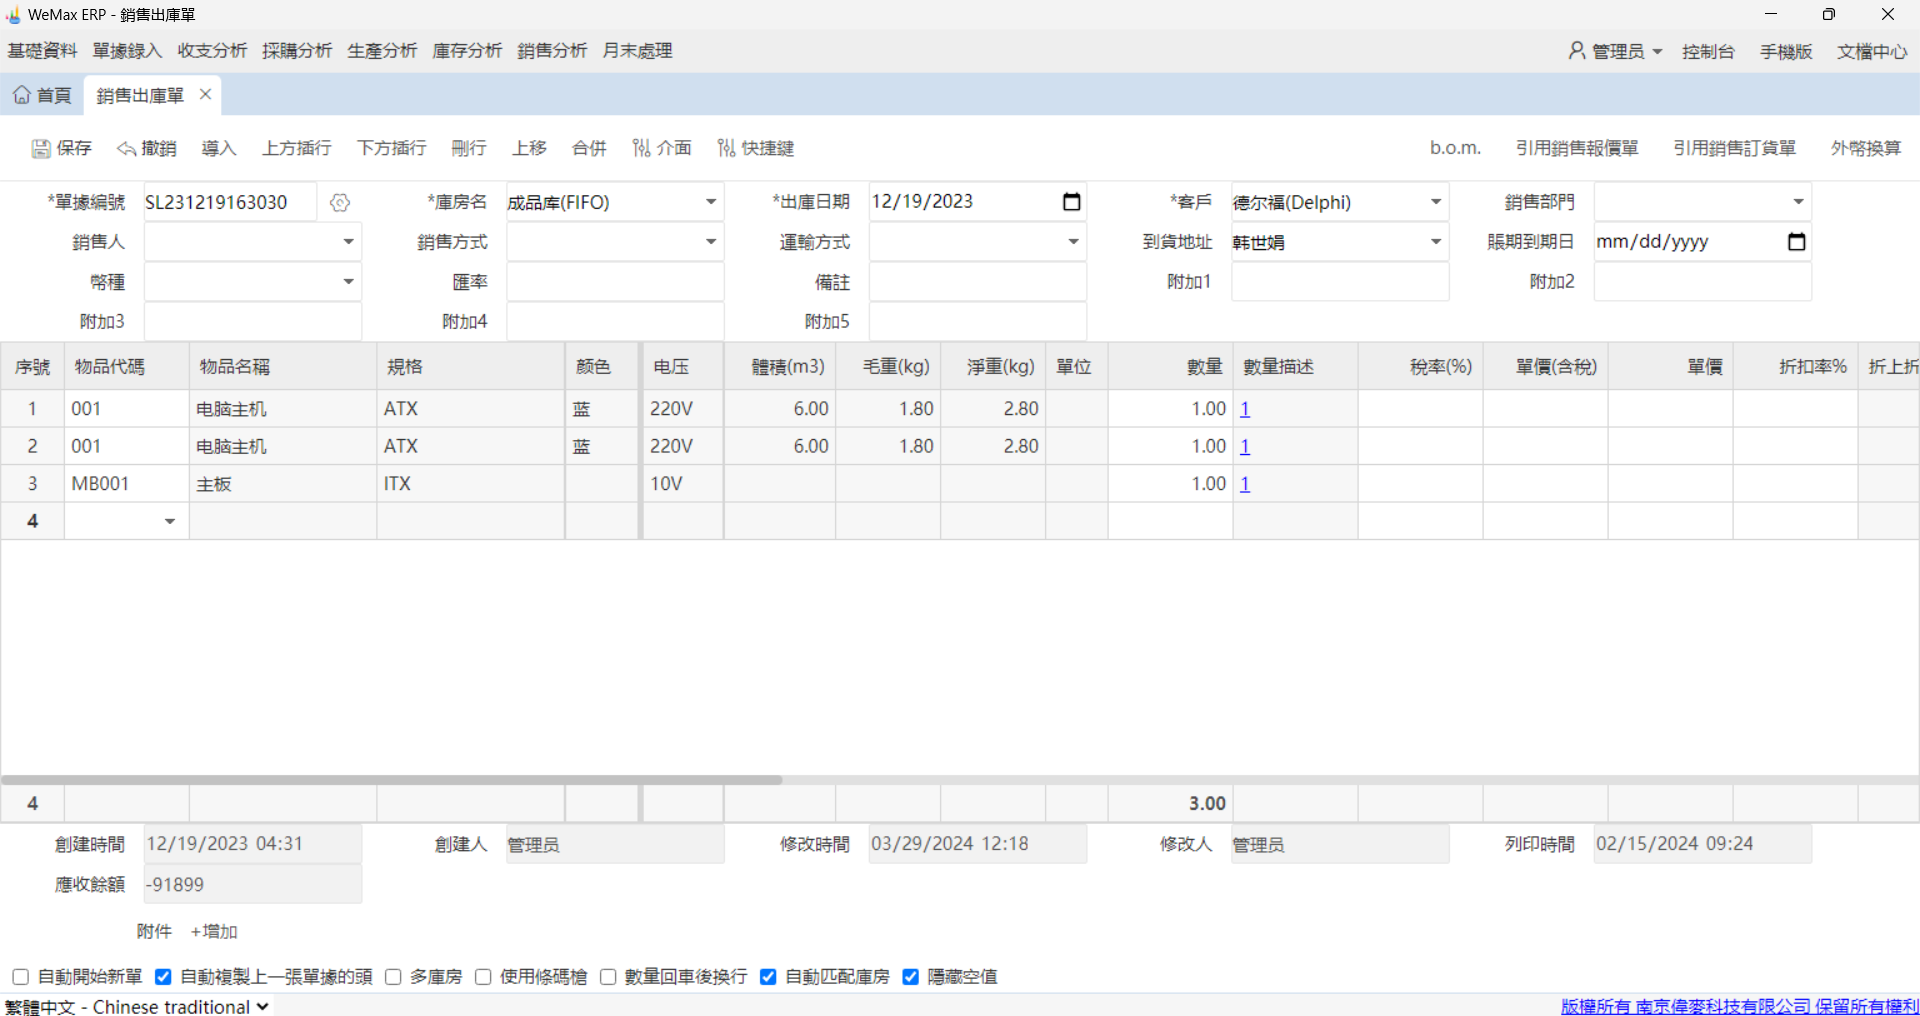Expand the 庫房名 dropdown
The width and height of the screenshot is (1920, 1016).
pyautogui.click(x=710, y=202)
